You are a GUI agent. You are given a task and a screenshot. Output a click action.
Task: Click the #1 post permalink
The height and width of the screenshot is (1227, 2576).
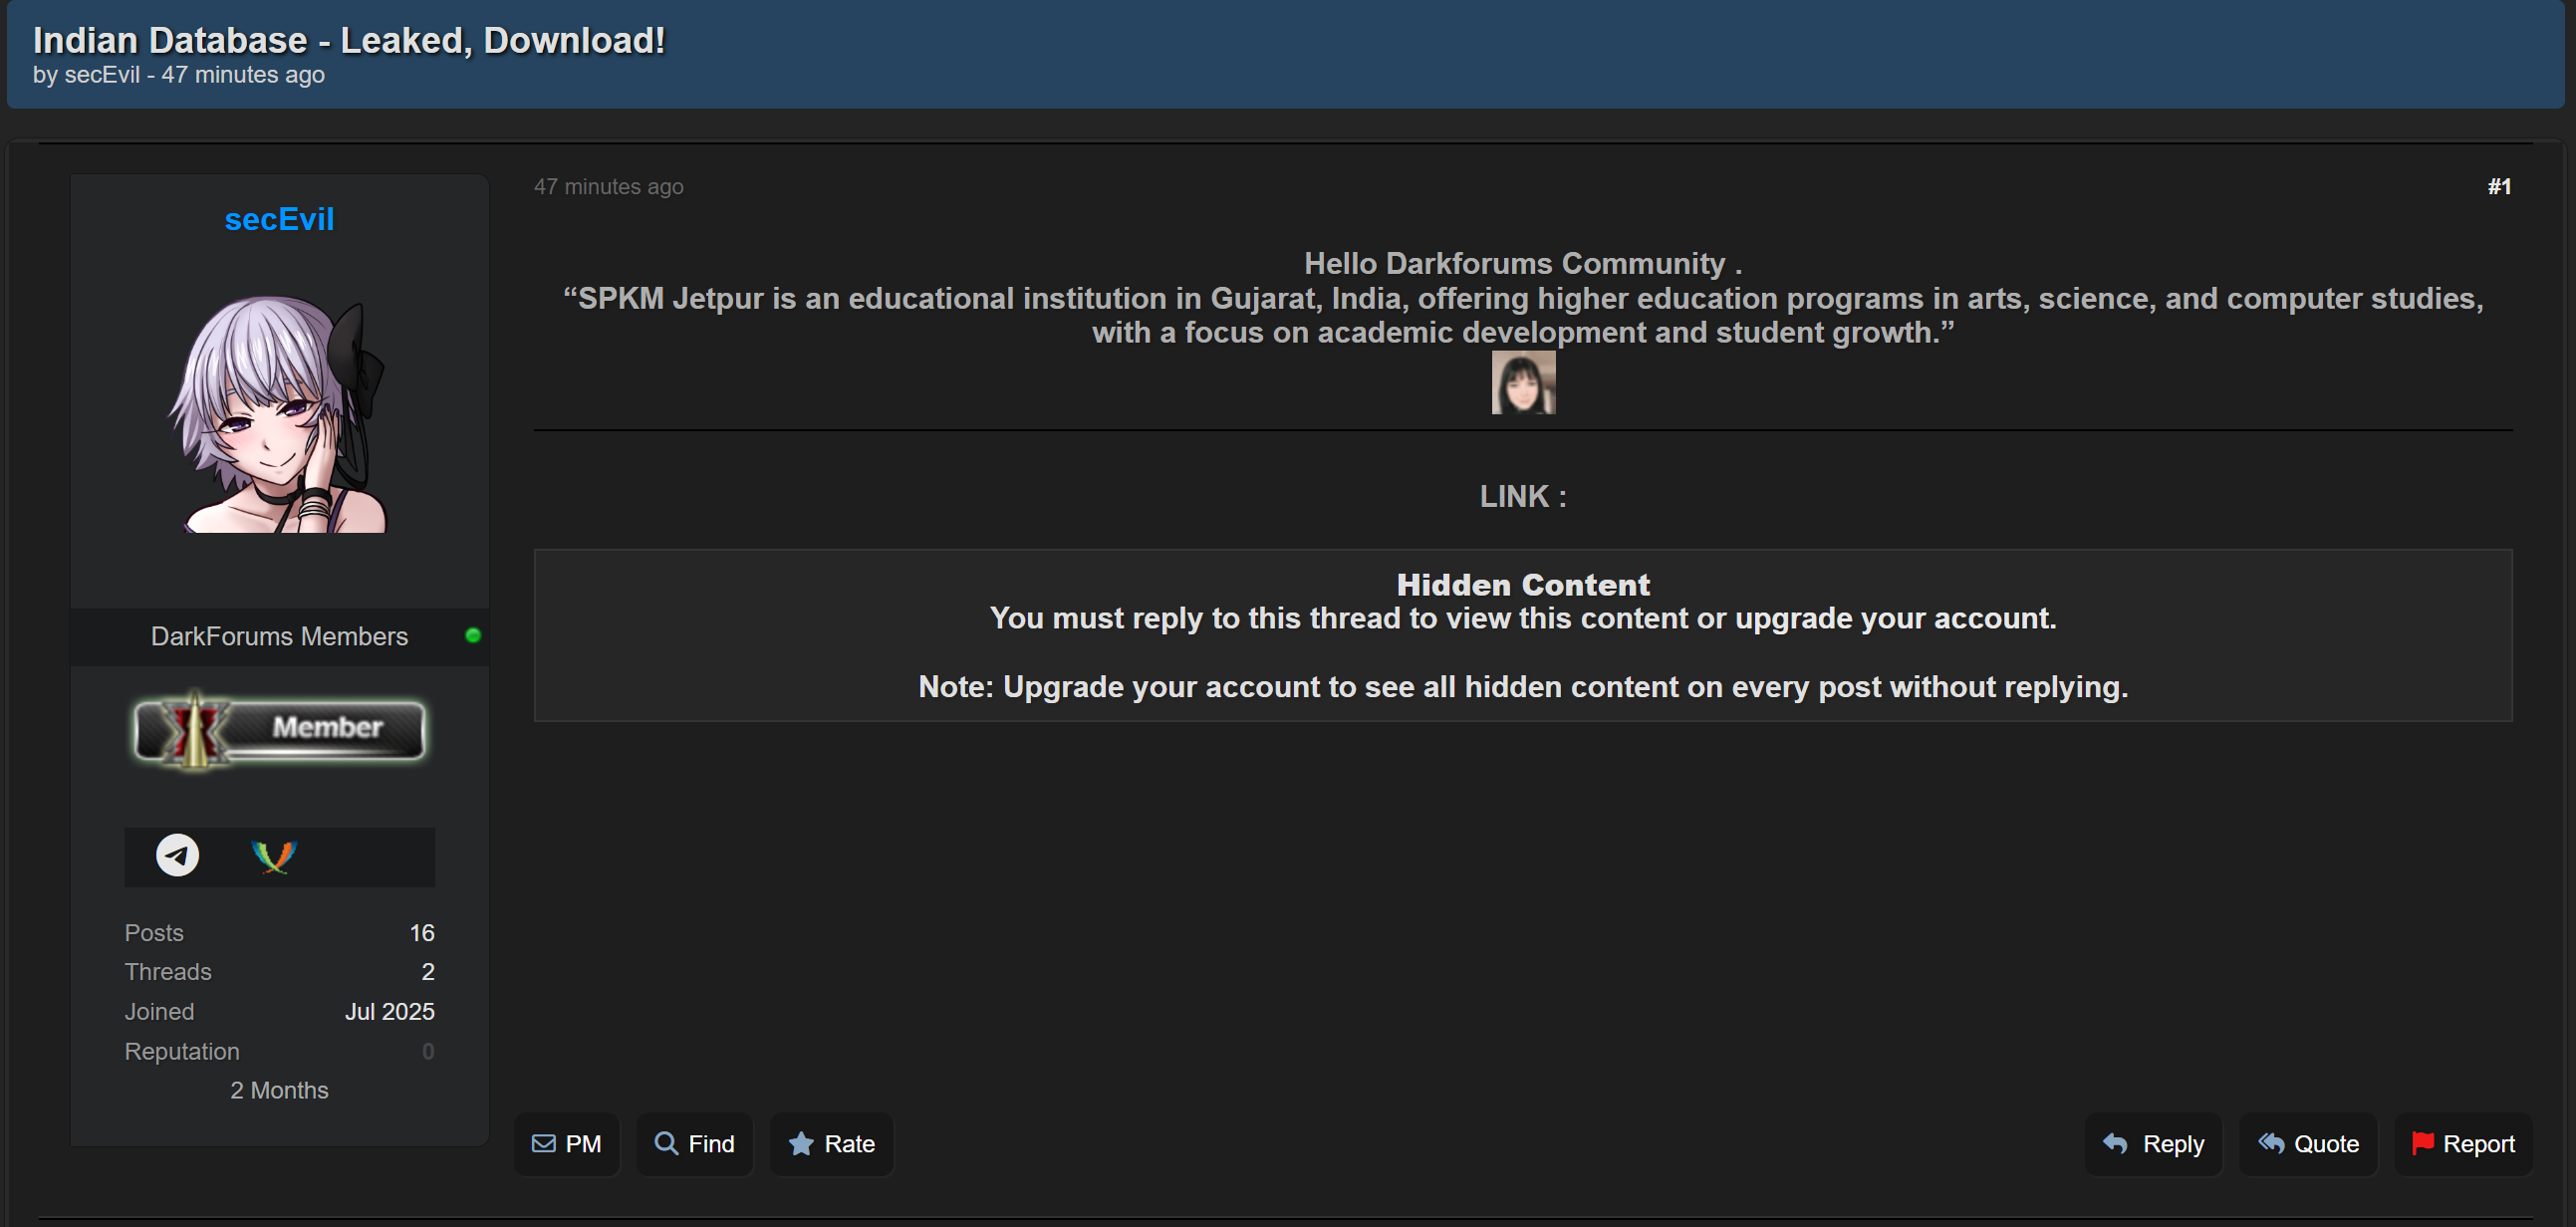click(x=2499, y=187)
